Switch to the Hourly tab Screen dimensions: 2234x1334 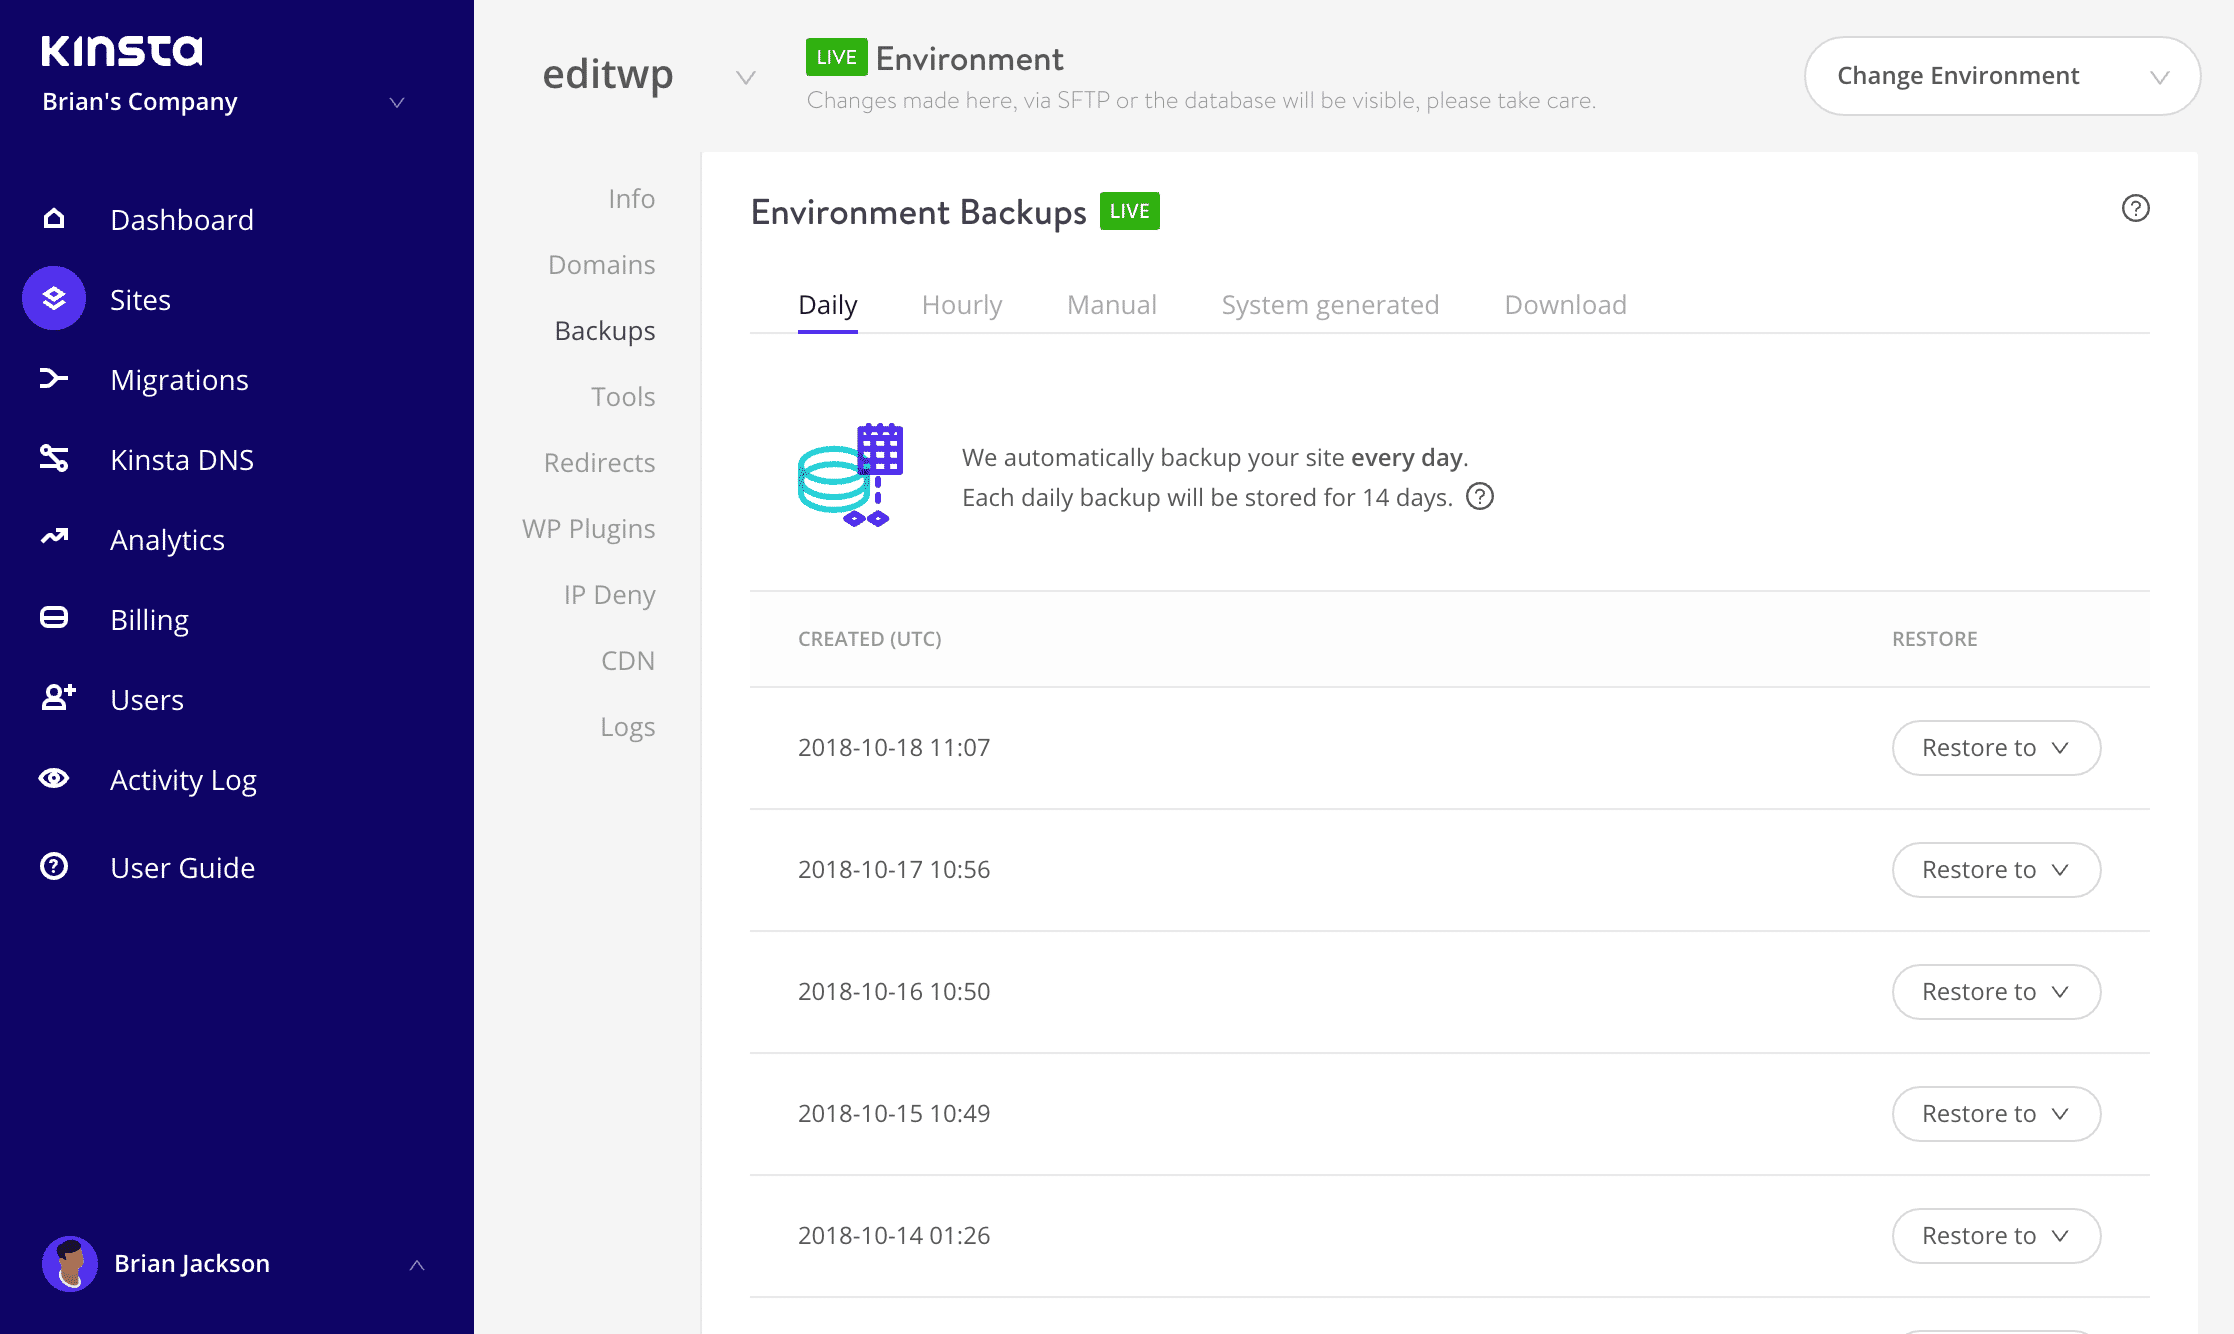pos(961,305)
